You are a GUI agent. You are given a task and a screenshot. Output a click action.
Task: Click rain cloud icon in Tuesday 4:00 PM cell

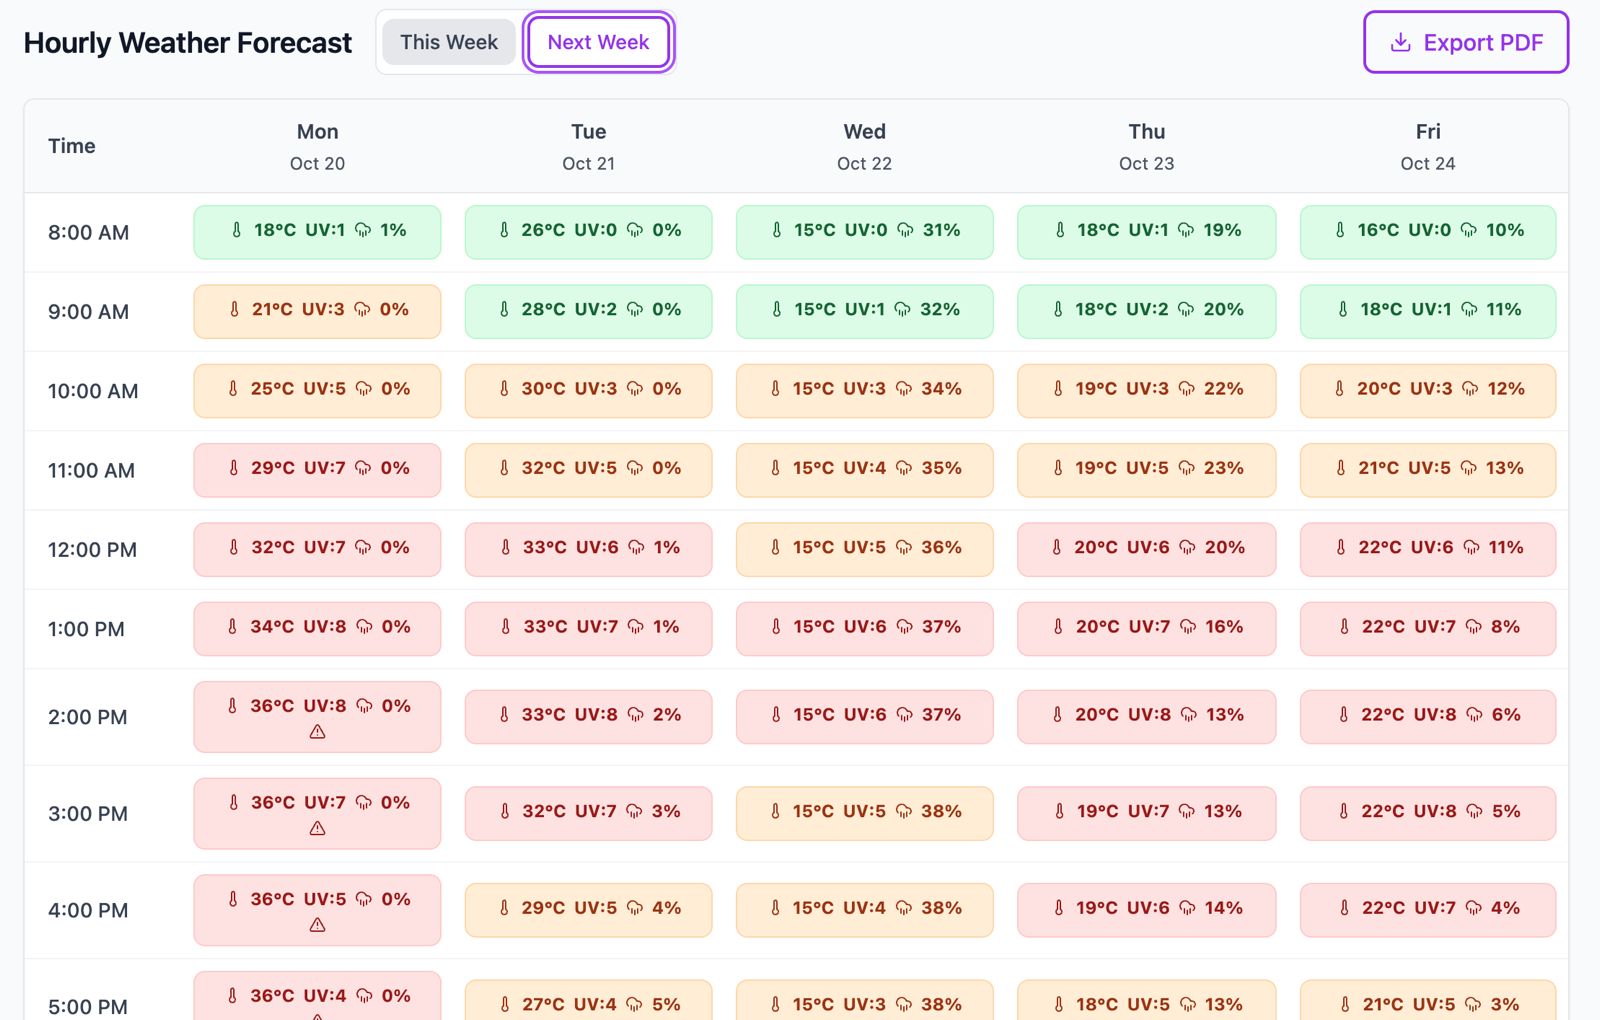(635, 908)
